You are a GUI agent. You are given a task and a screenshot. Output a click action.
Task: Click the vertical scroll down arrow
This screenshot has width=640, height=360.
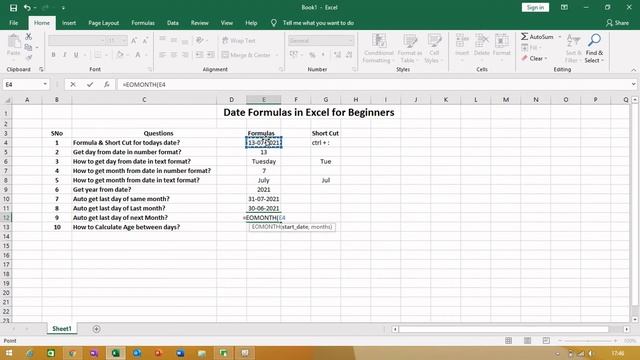[x=635, y=320]
